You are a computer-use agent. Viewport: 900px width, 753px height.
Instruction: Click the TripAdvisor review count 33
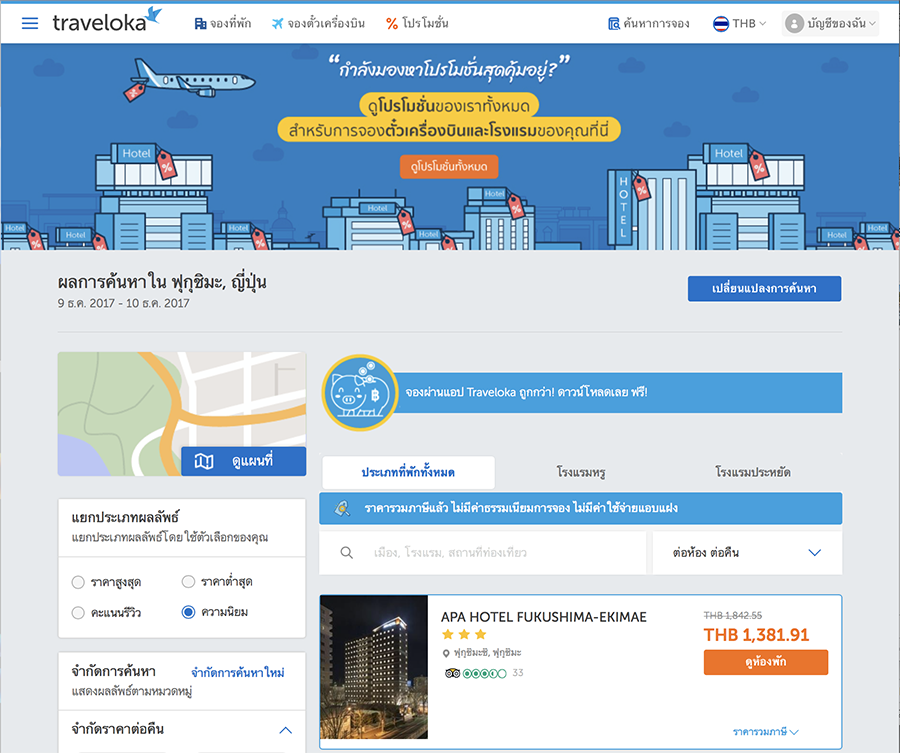tap(518, 673)
